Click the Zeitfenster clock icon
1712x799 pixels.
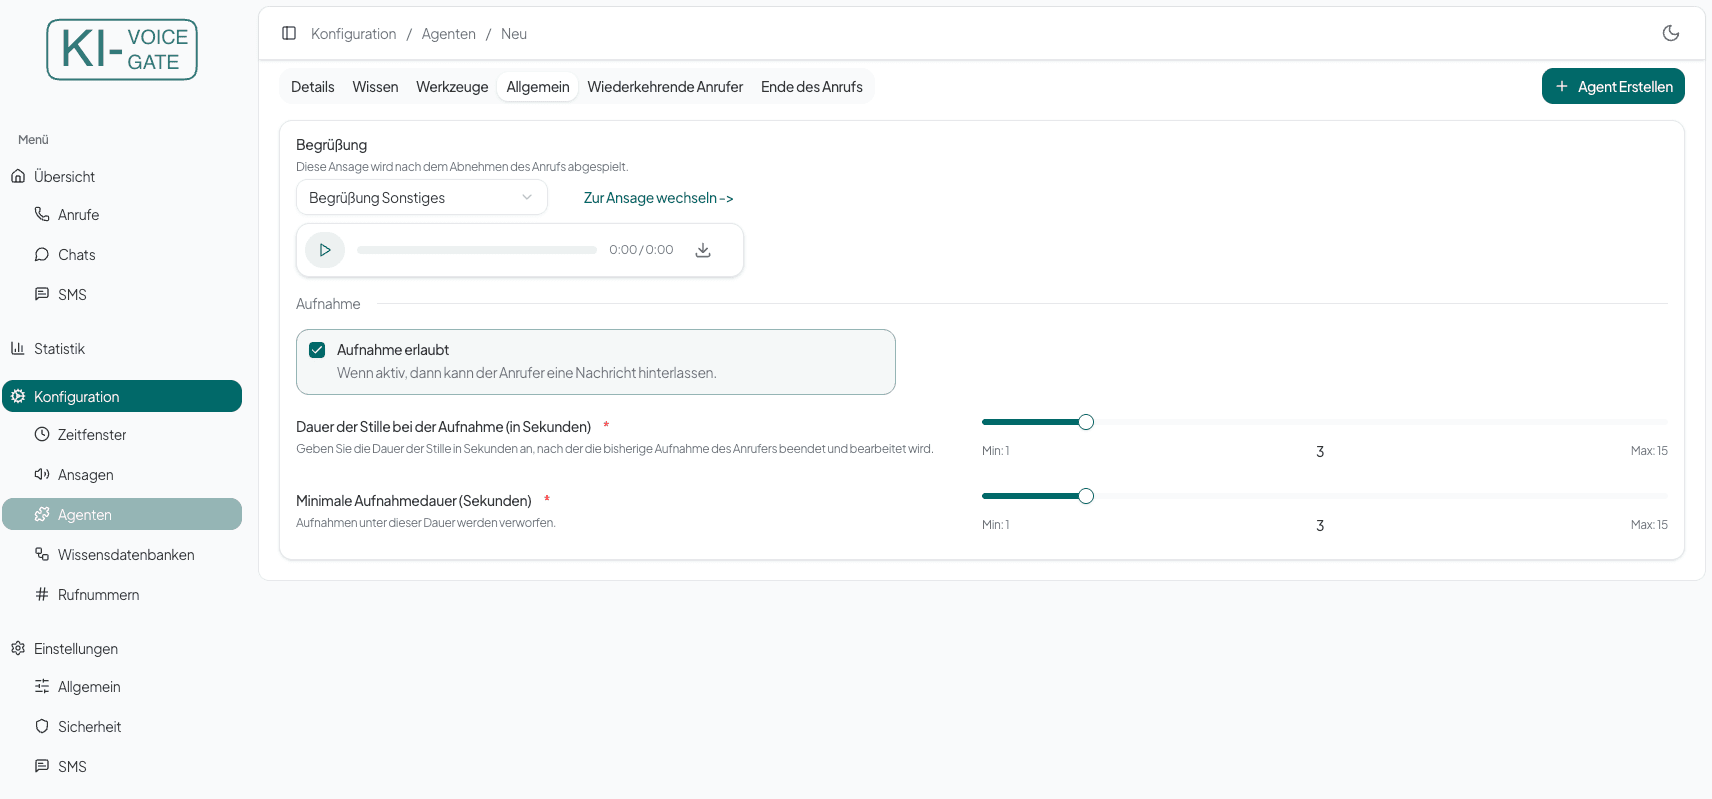pyautogui.click(x=42, y=434)
